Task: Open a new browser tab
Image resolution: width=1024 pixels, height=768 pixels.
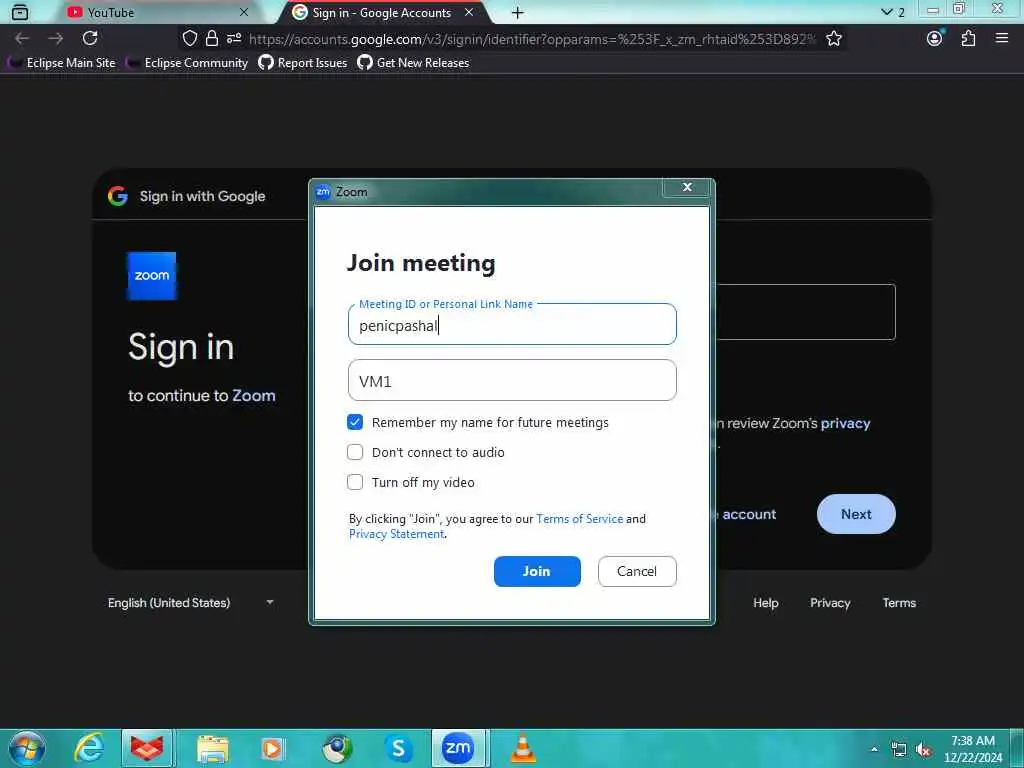Action: pyautogui.click(x=517, y=12)
